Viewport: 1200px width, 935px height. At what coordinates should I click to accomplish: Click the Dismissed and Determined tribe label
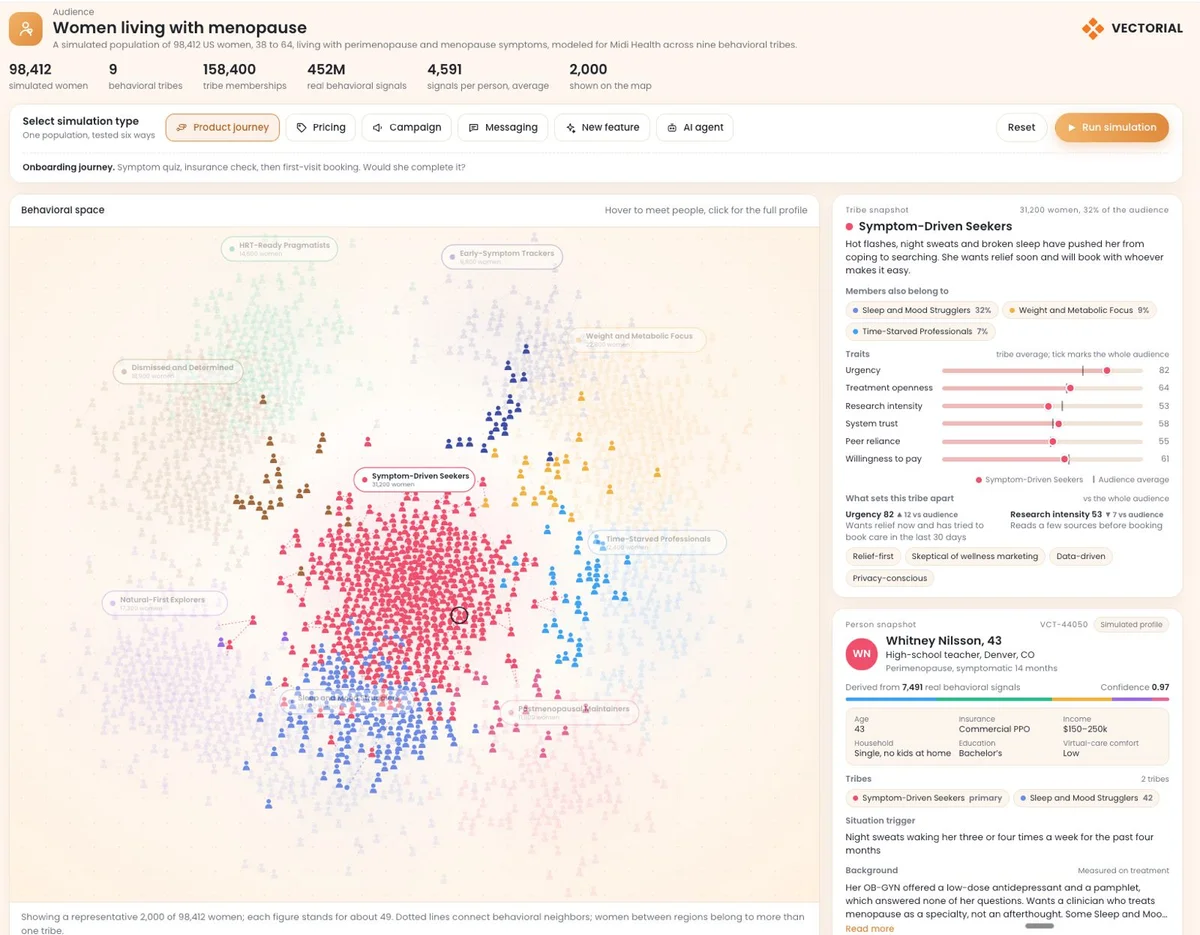pos(179,371)
